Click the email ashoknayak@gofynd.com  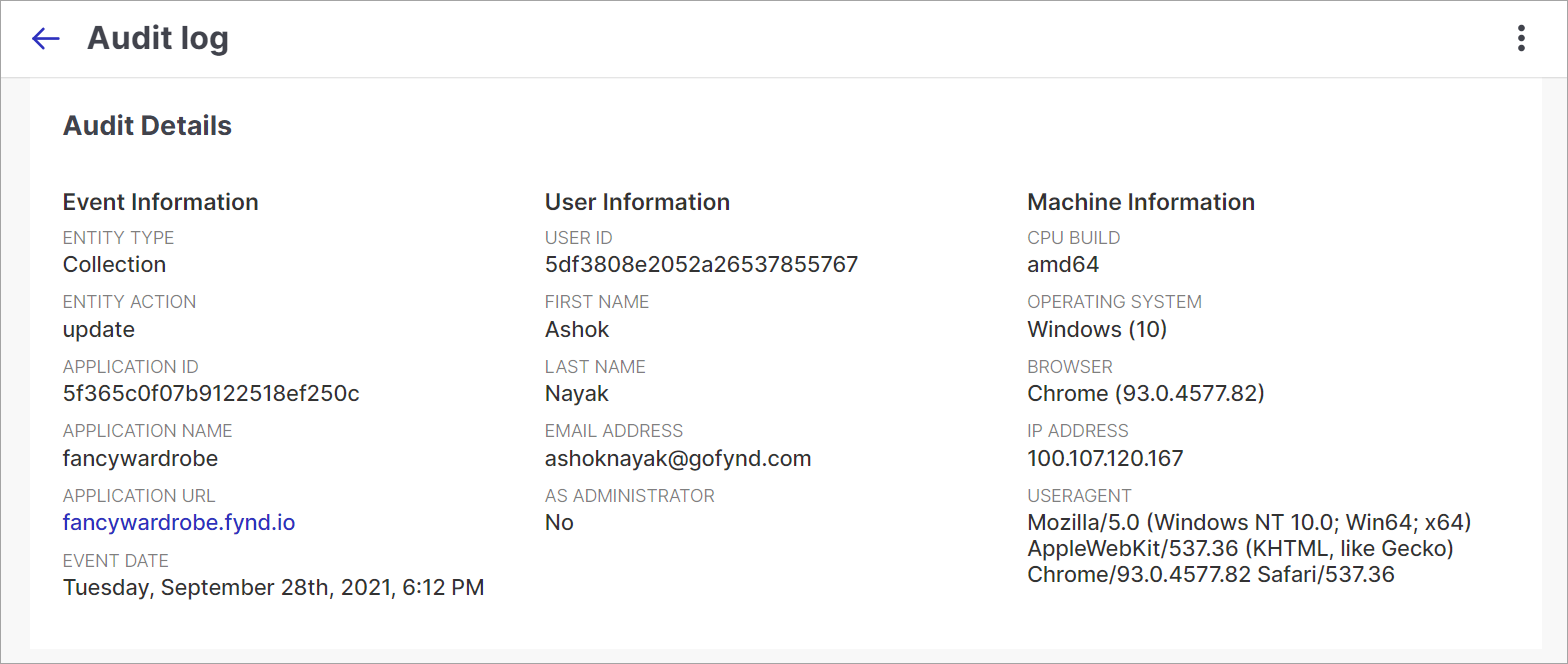pos(678,459)
